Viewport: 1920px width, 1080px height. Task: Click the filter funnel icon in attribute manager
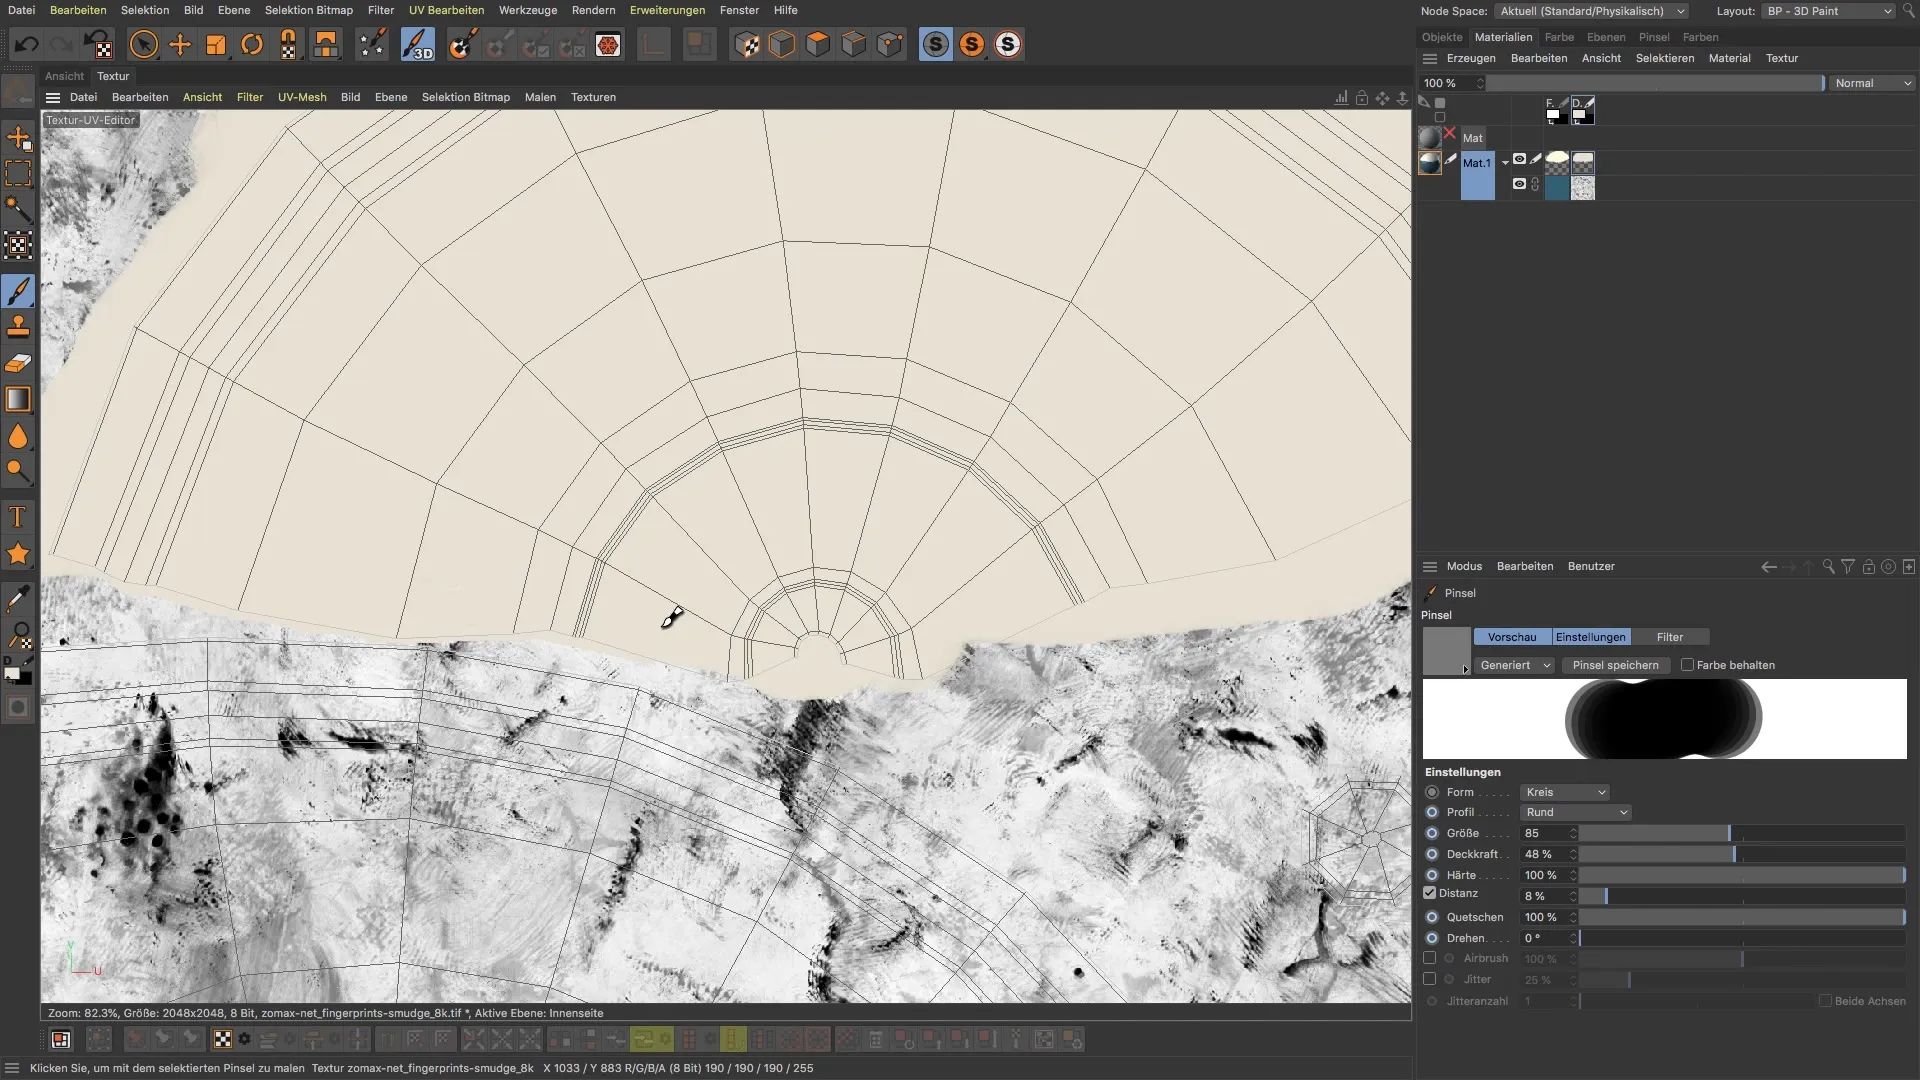1848,566
